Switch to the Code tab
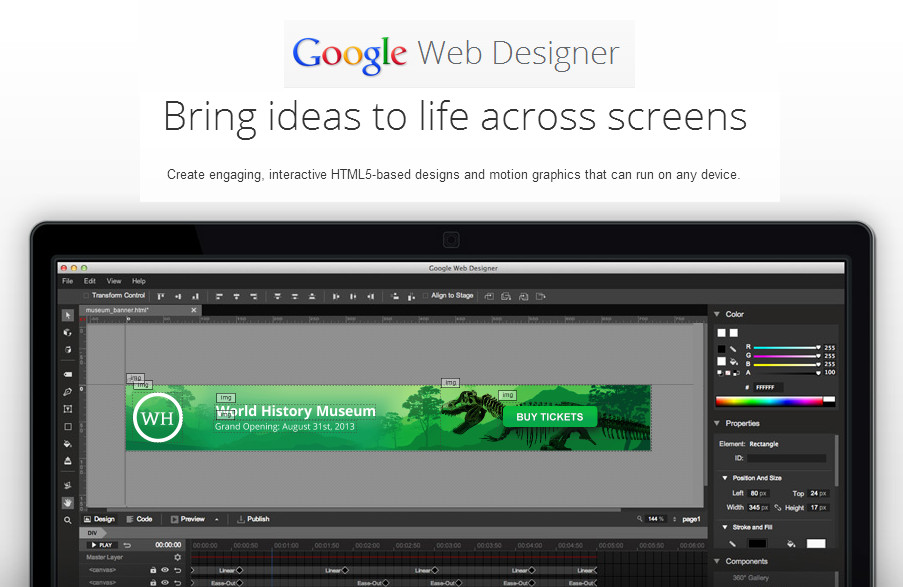 [141, 519]
